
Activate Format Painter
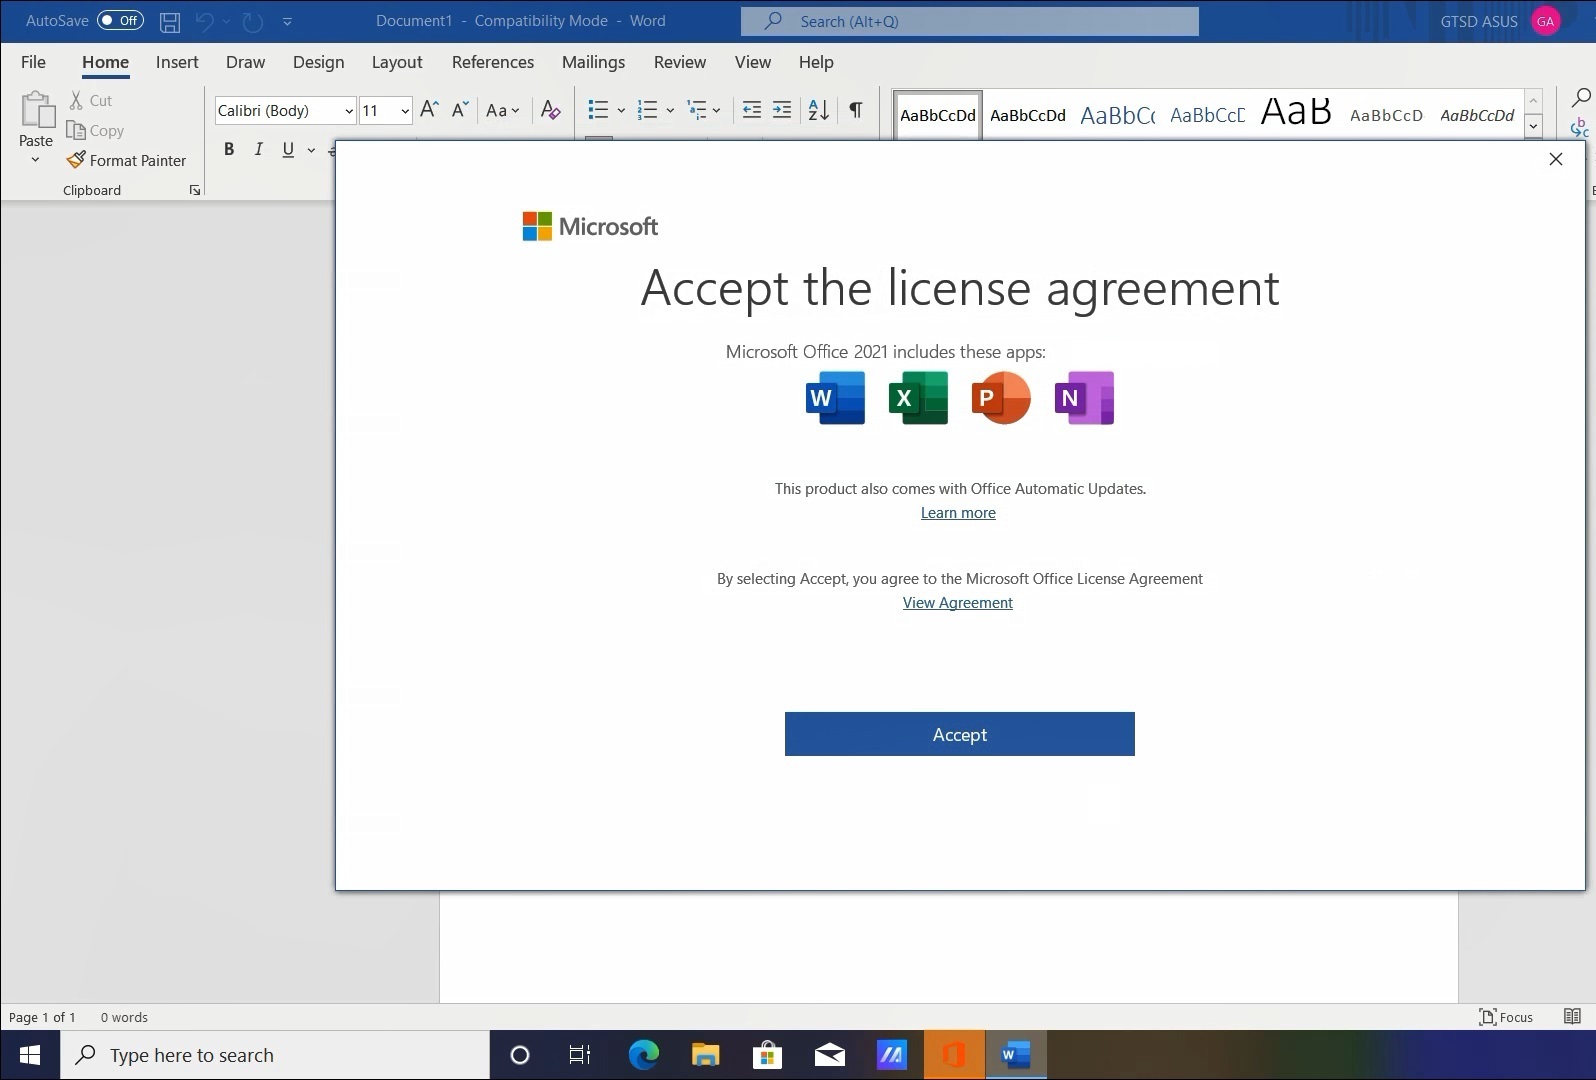(126, 160)
